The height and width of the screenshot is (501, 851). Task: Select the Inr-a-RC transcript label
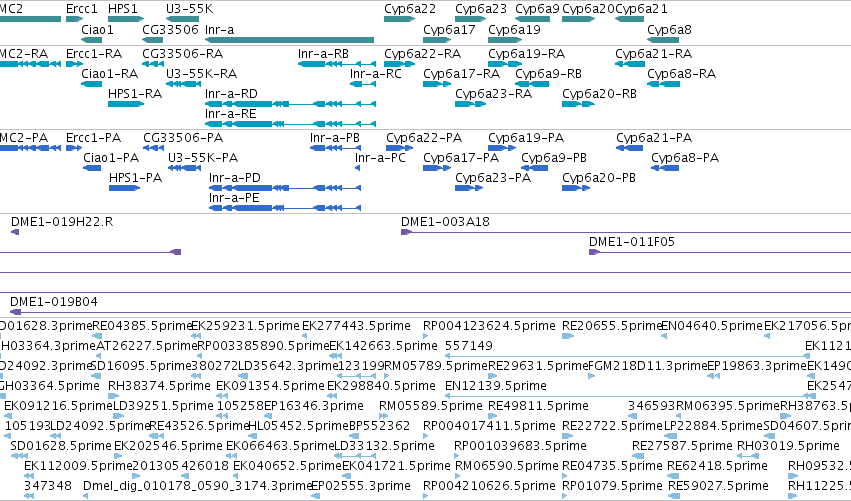pos(376,74)
